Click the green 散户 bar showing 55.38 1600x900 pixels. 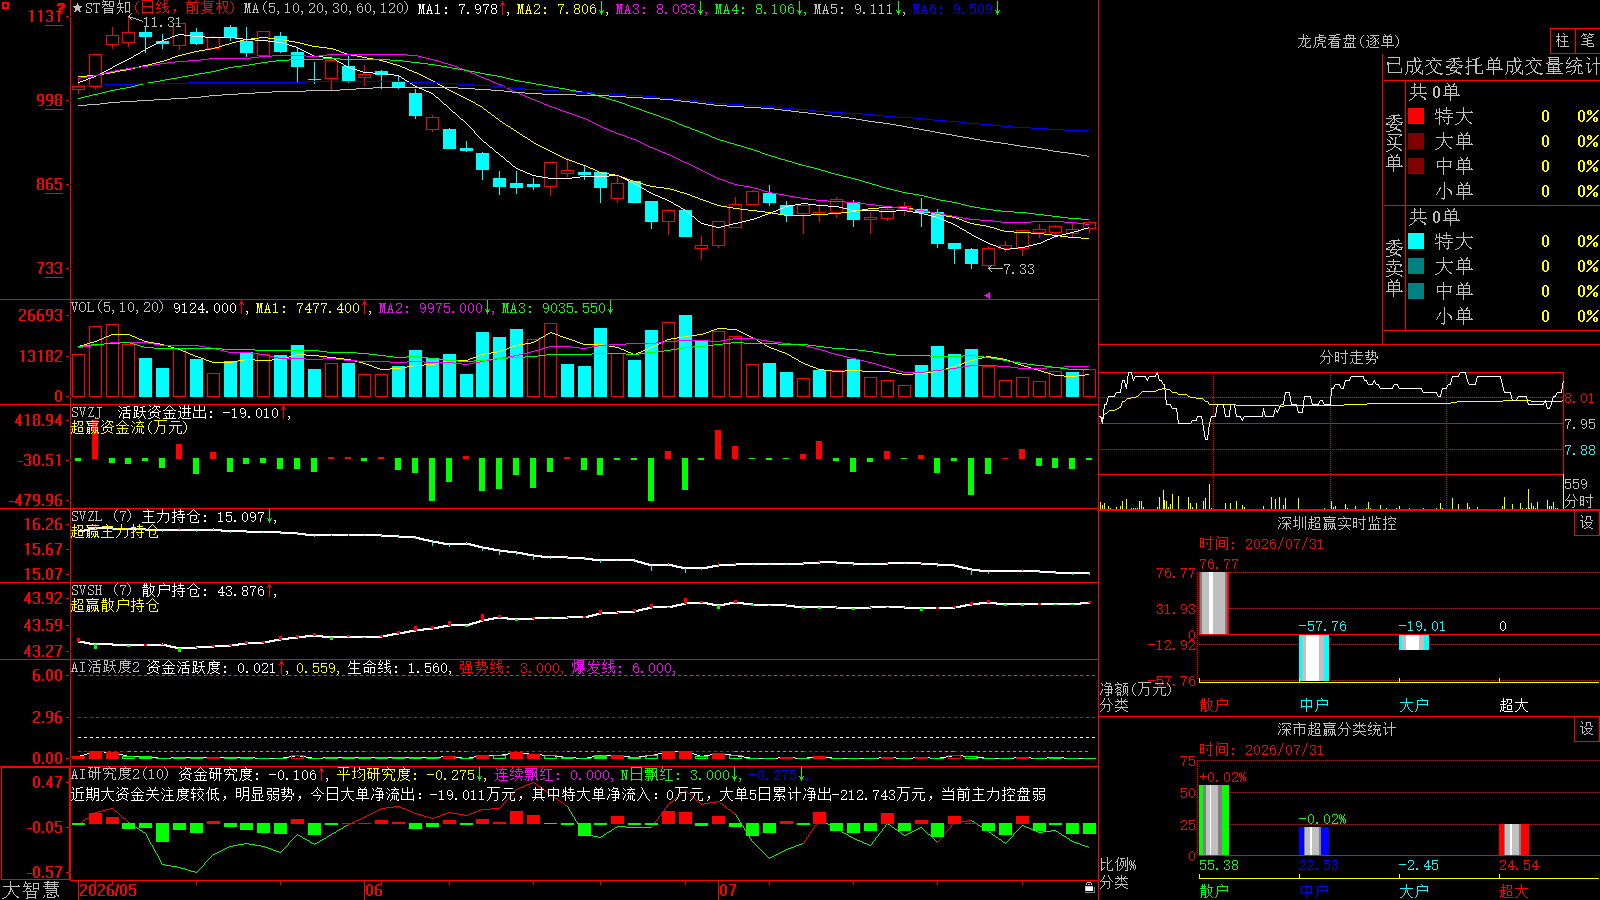tap(1214, 820)
